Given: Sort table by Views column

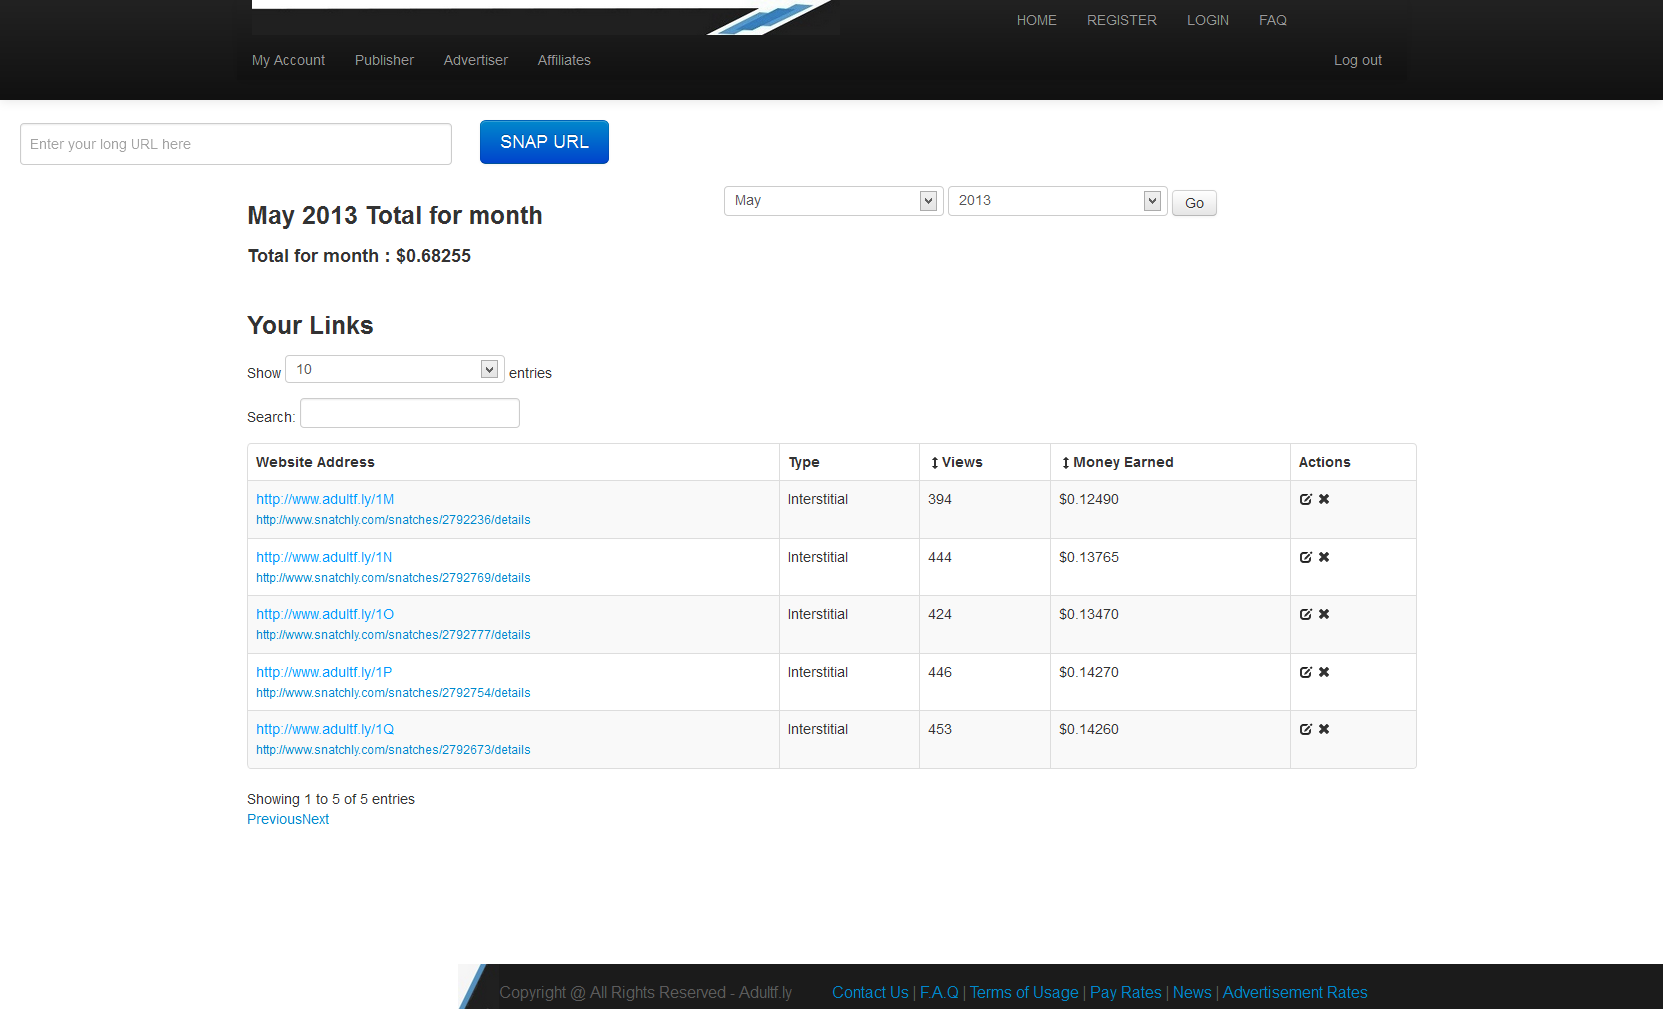Looking at the screenshot, I should coord(957,462).
